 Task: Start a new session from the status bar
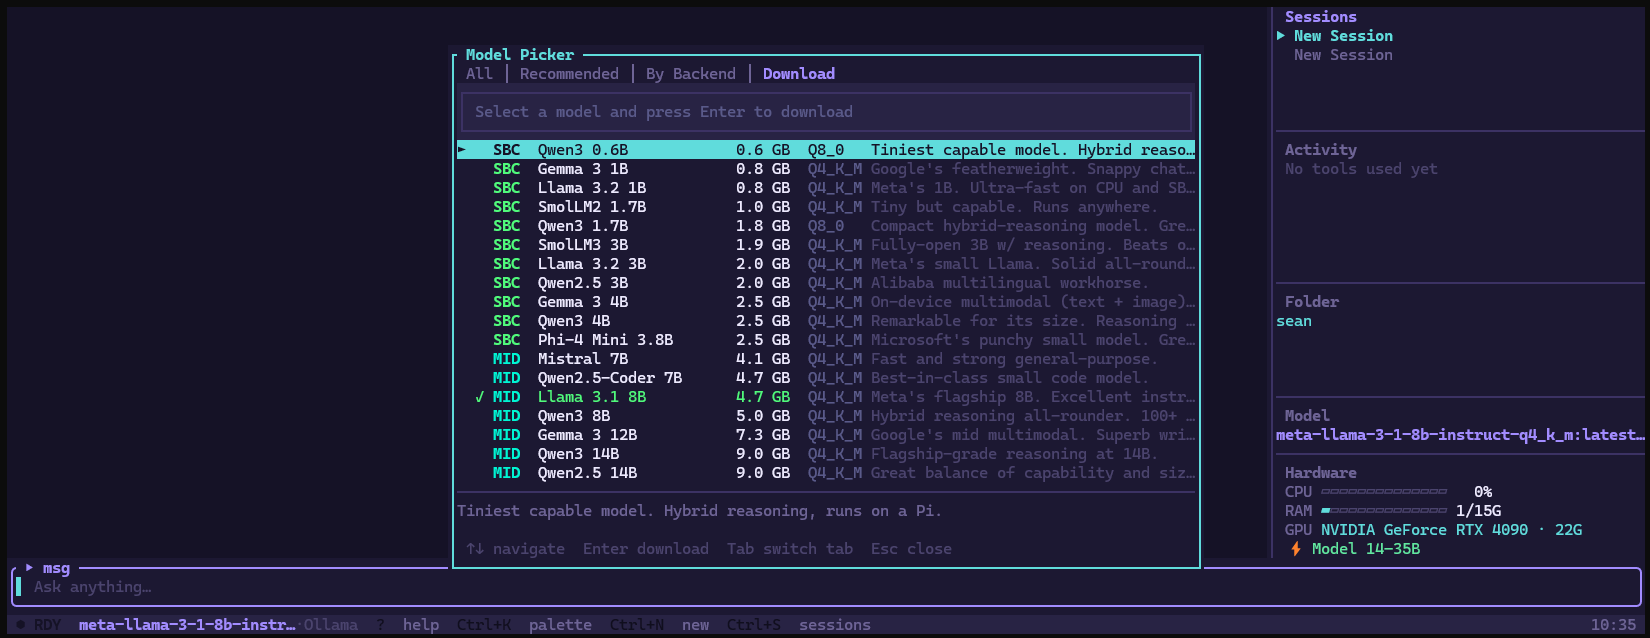696,625
